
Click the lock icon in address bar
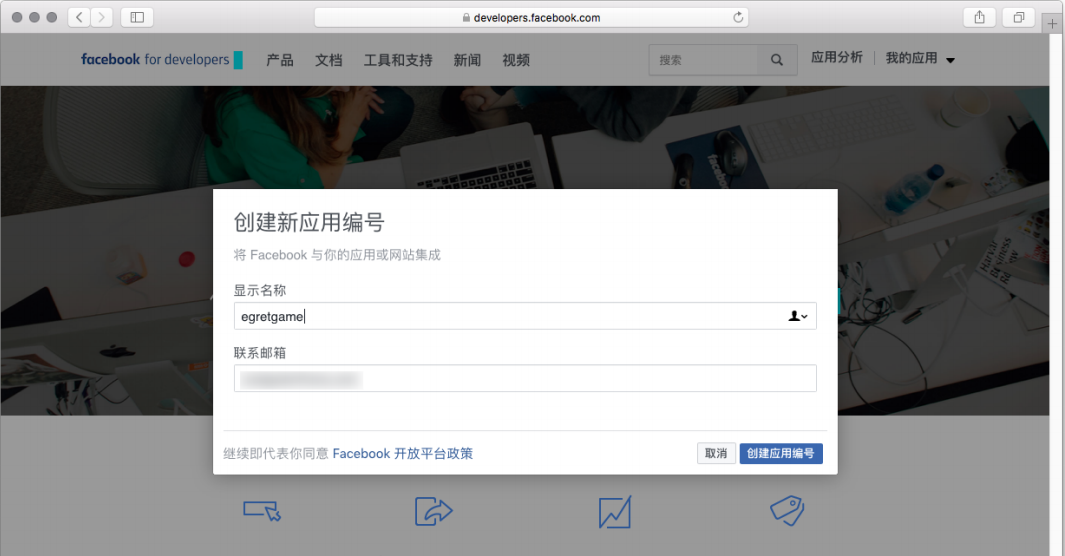466,18
